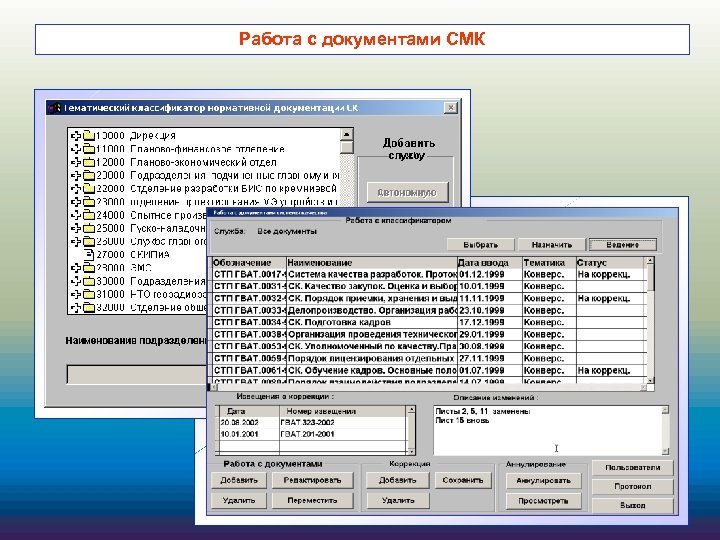
Task: Click folder icon of 31000 row
Action: coord(89,294)
